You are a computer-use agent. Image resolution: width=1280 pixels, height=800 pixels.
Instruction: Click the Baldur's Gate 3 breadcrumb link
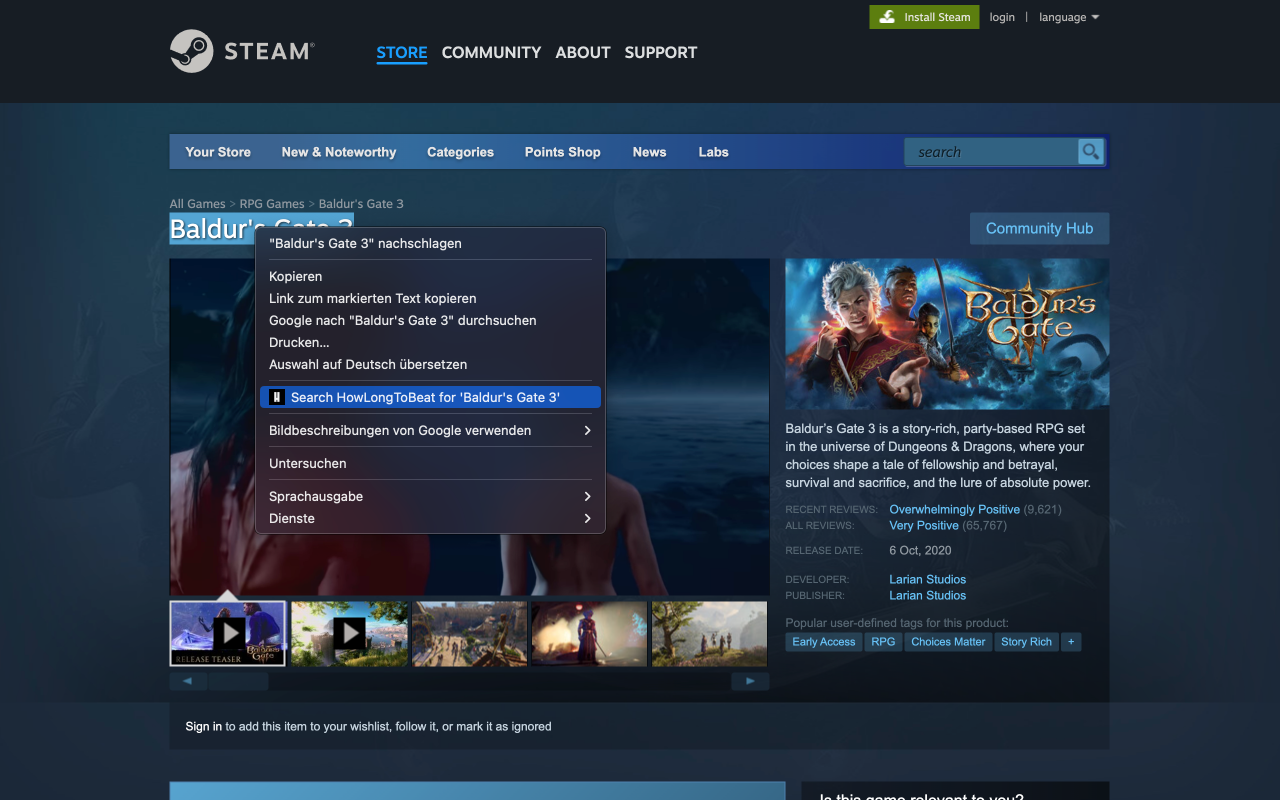361,204
